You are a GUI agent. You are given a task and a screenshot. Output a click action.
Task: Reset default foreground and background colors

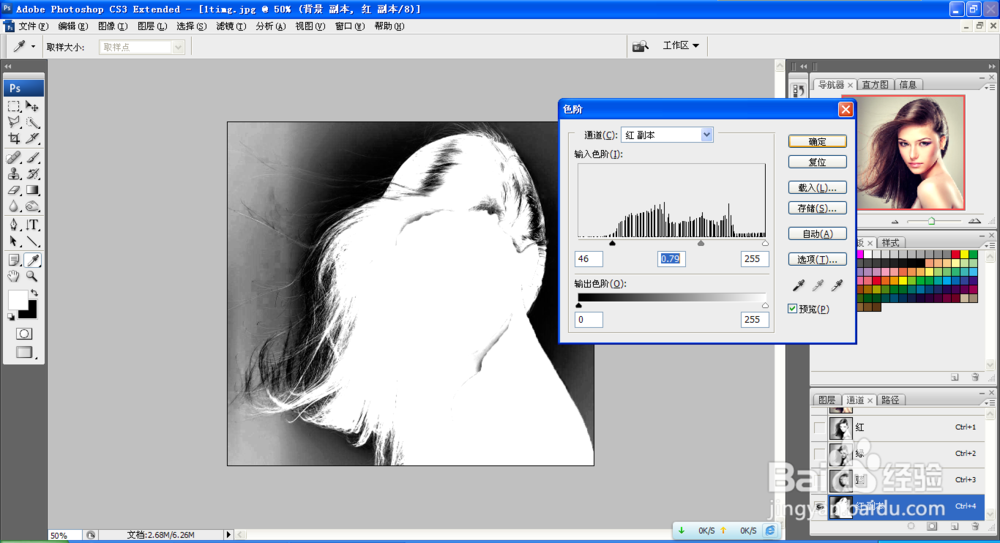point(11,316)
